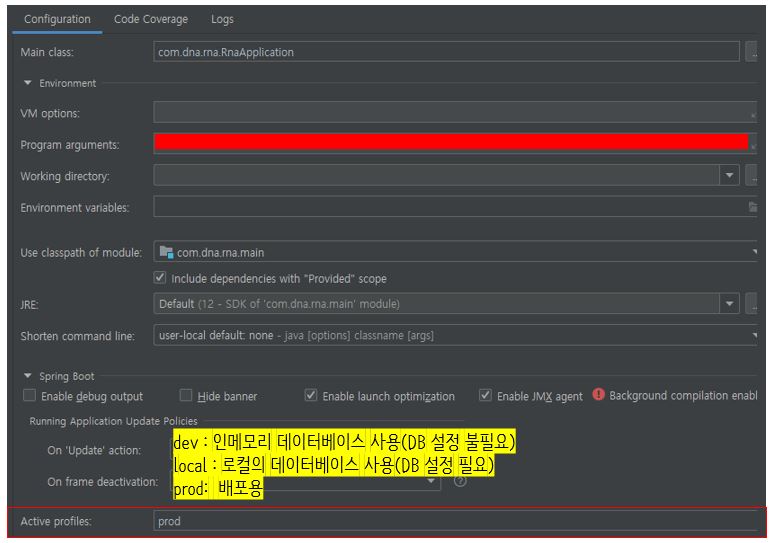Open the On frame deactivation dropdown
Image resolution: width=774 pixels, height=543 pixels.
click(x=431, y=481)
